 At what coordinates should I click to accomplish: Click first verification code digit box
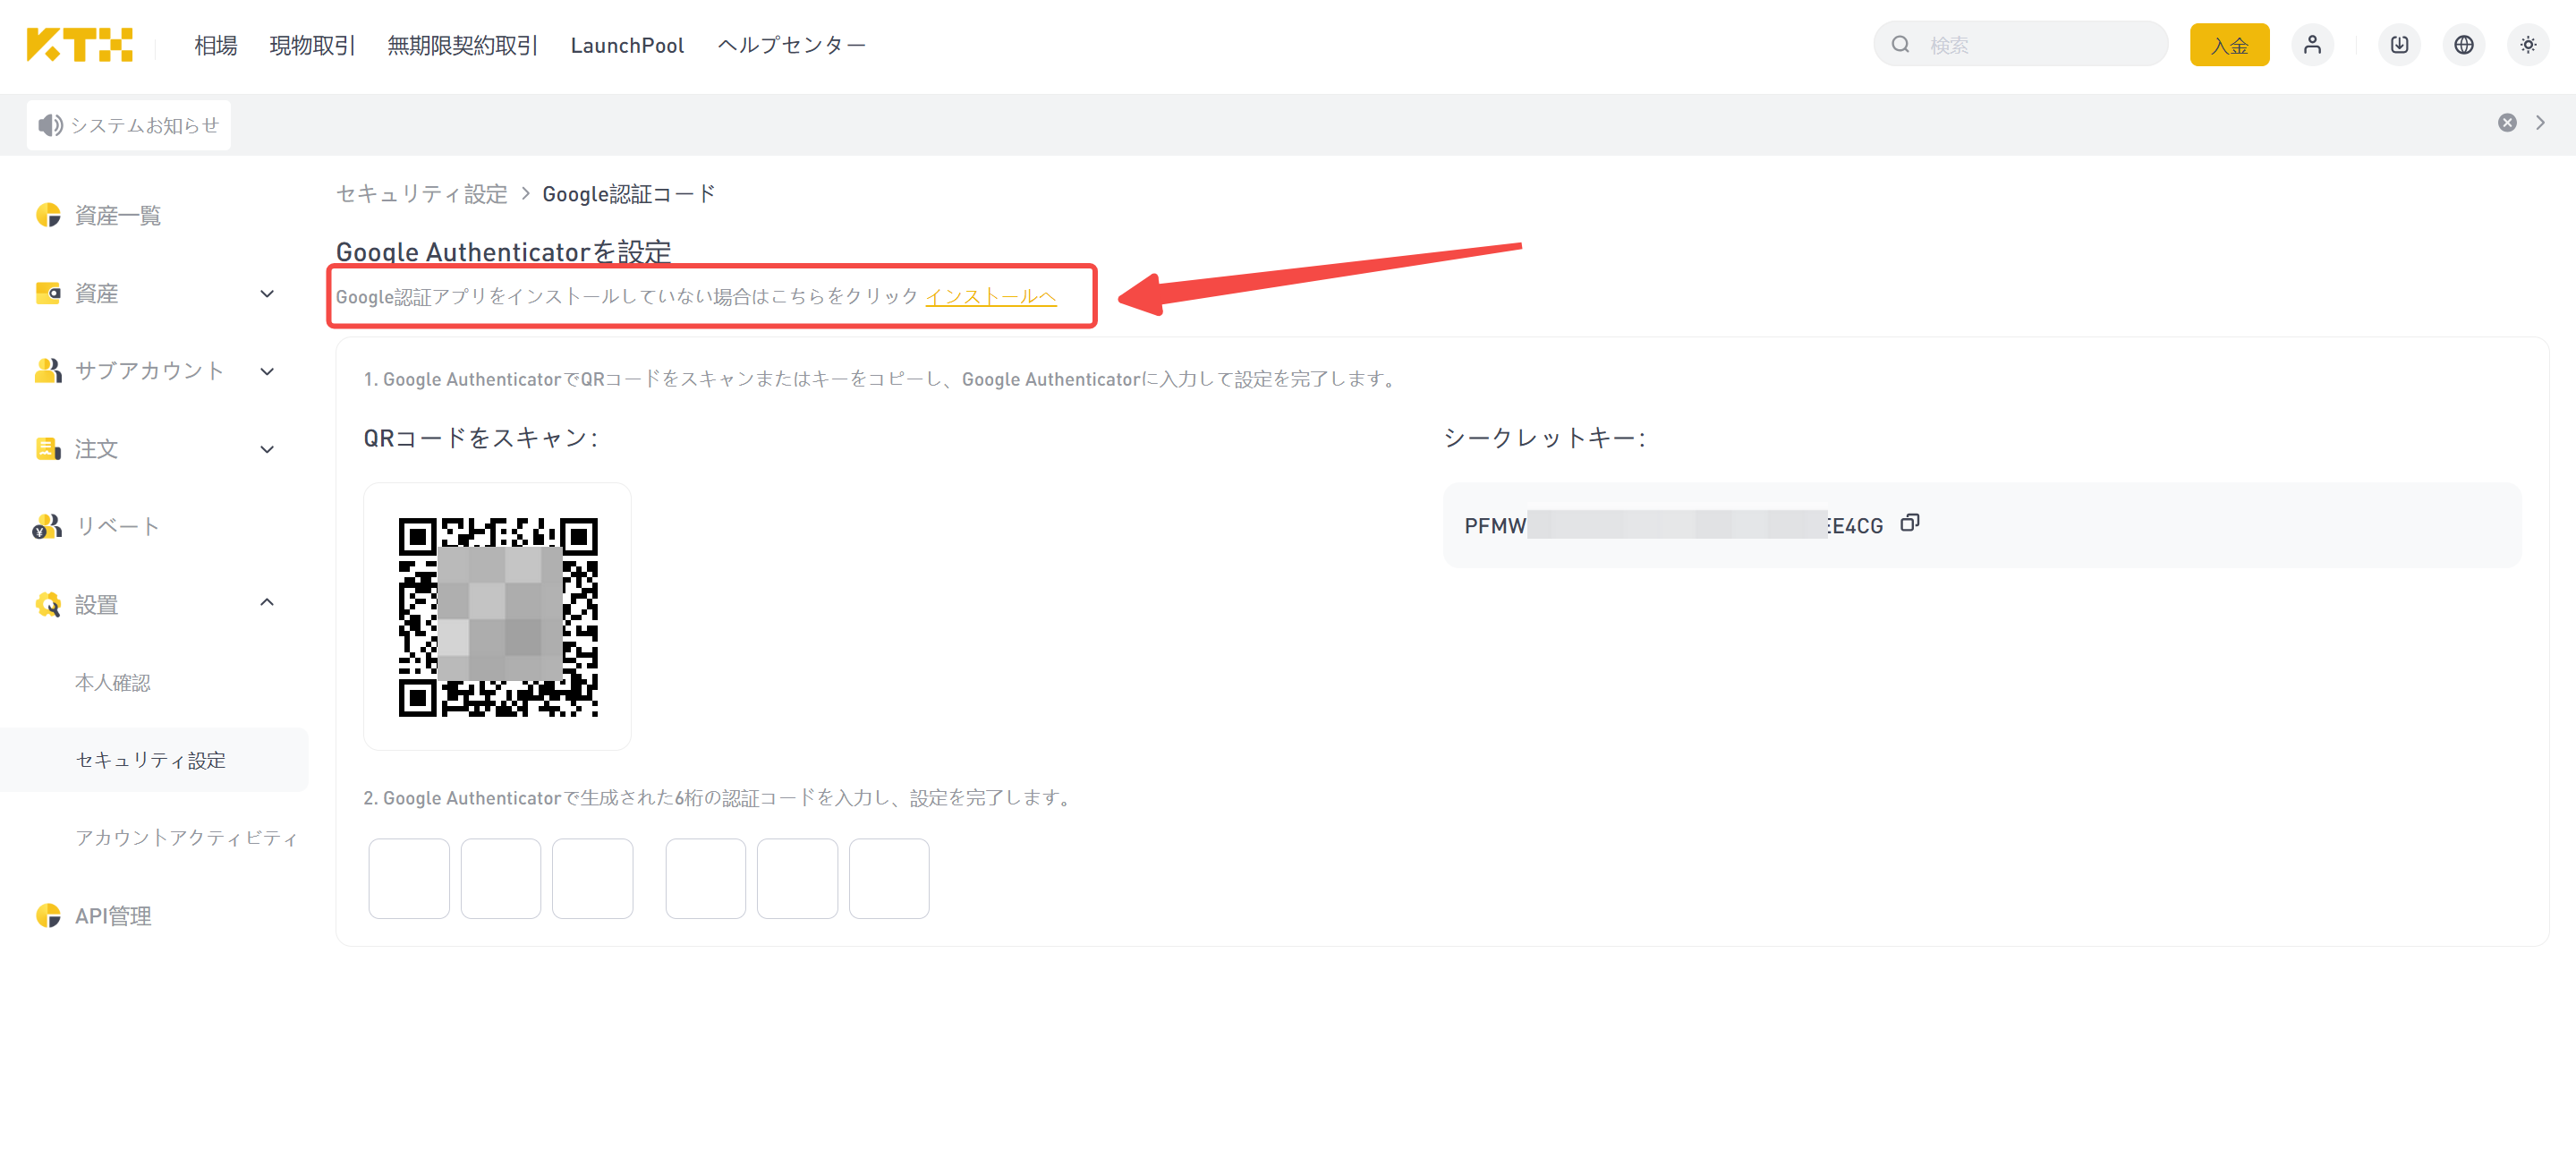(x=409, y=878)
